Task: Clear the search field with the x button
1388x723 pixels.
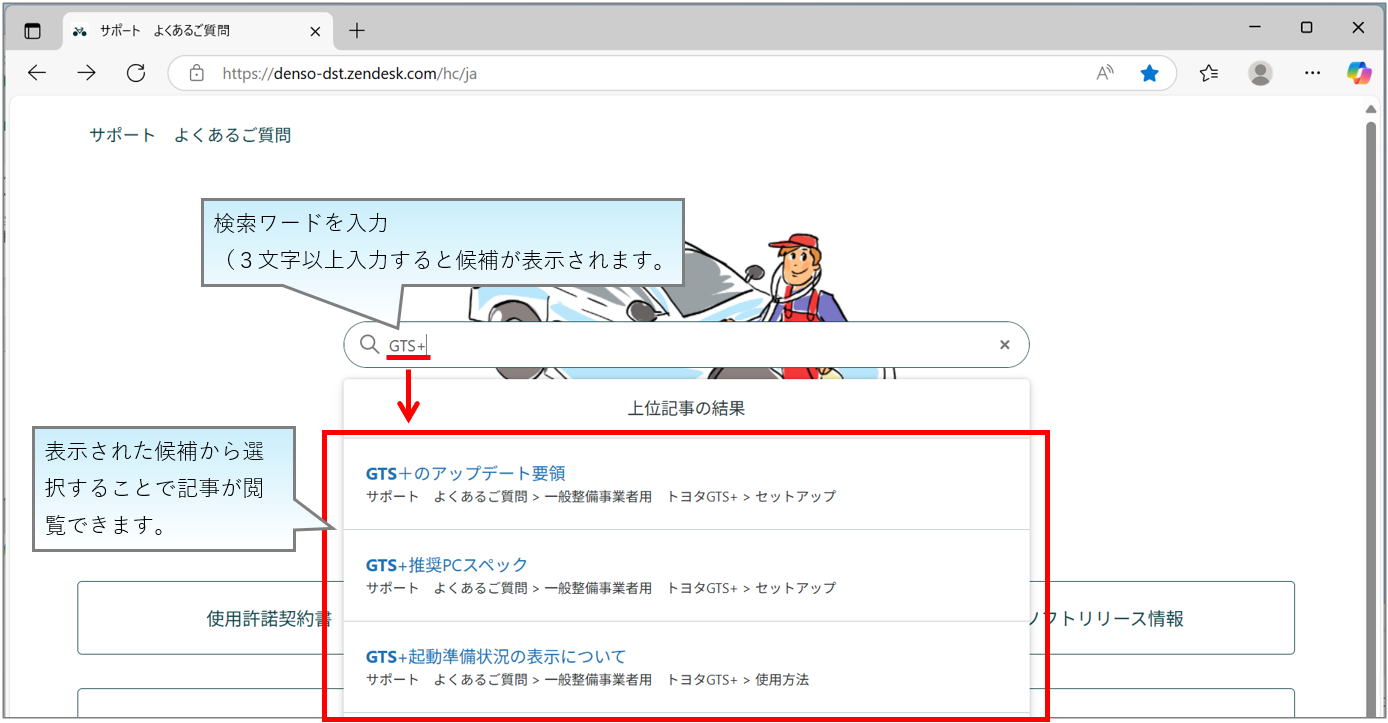Action: [1004, 344]
